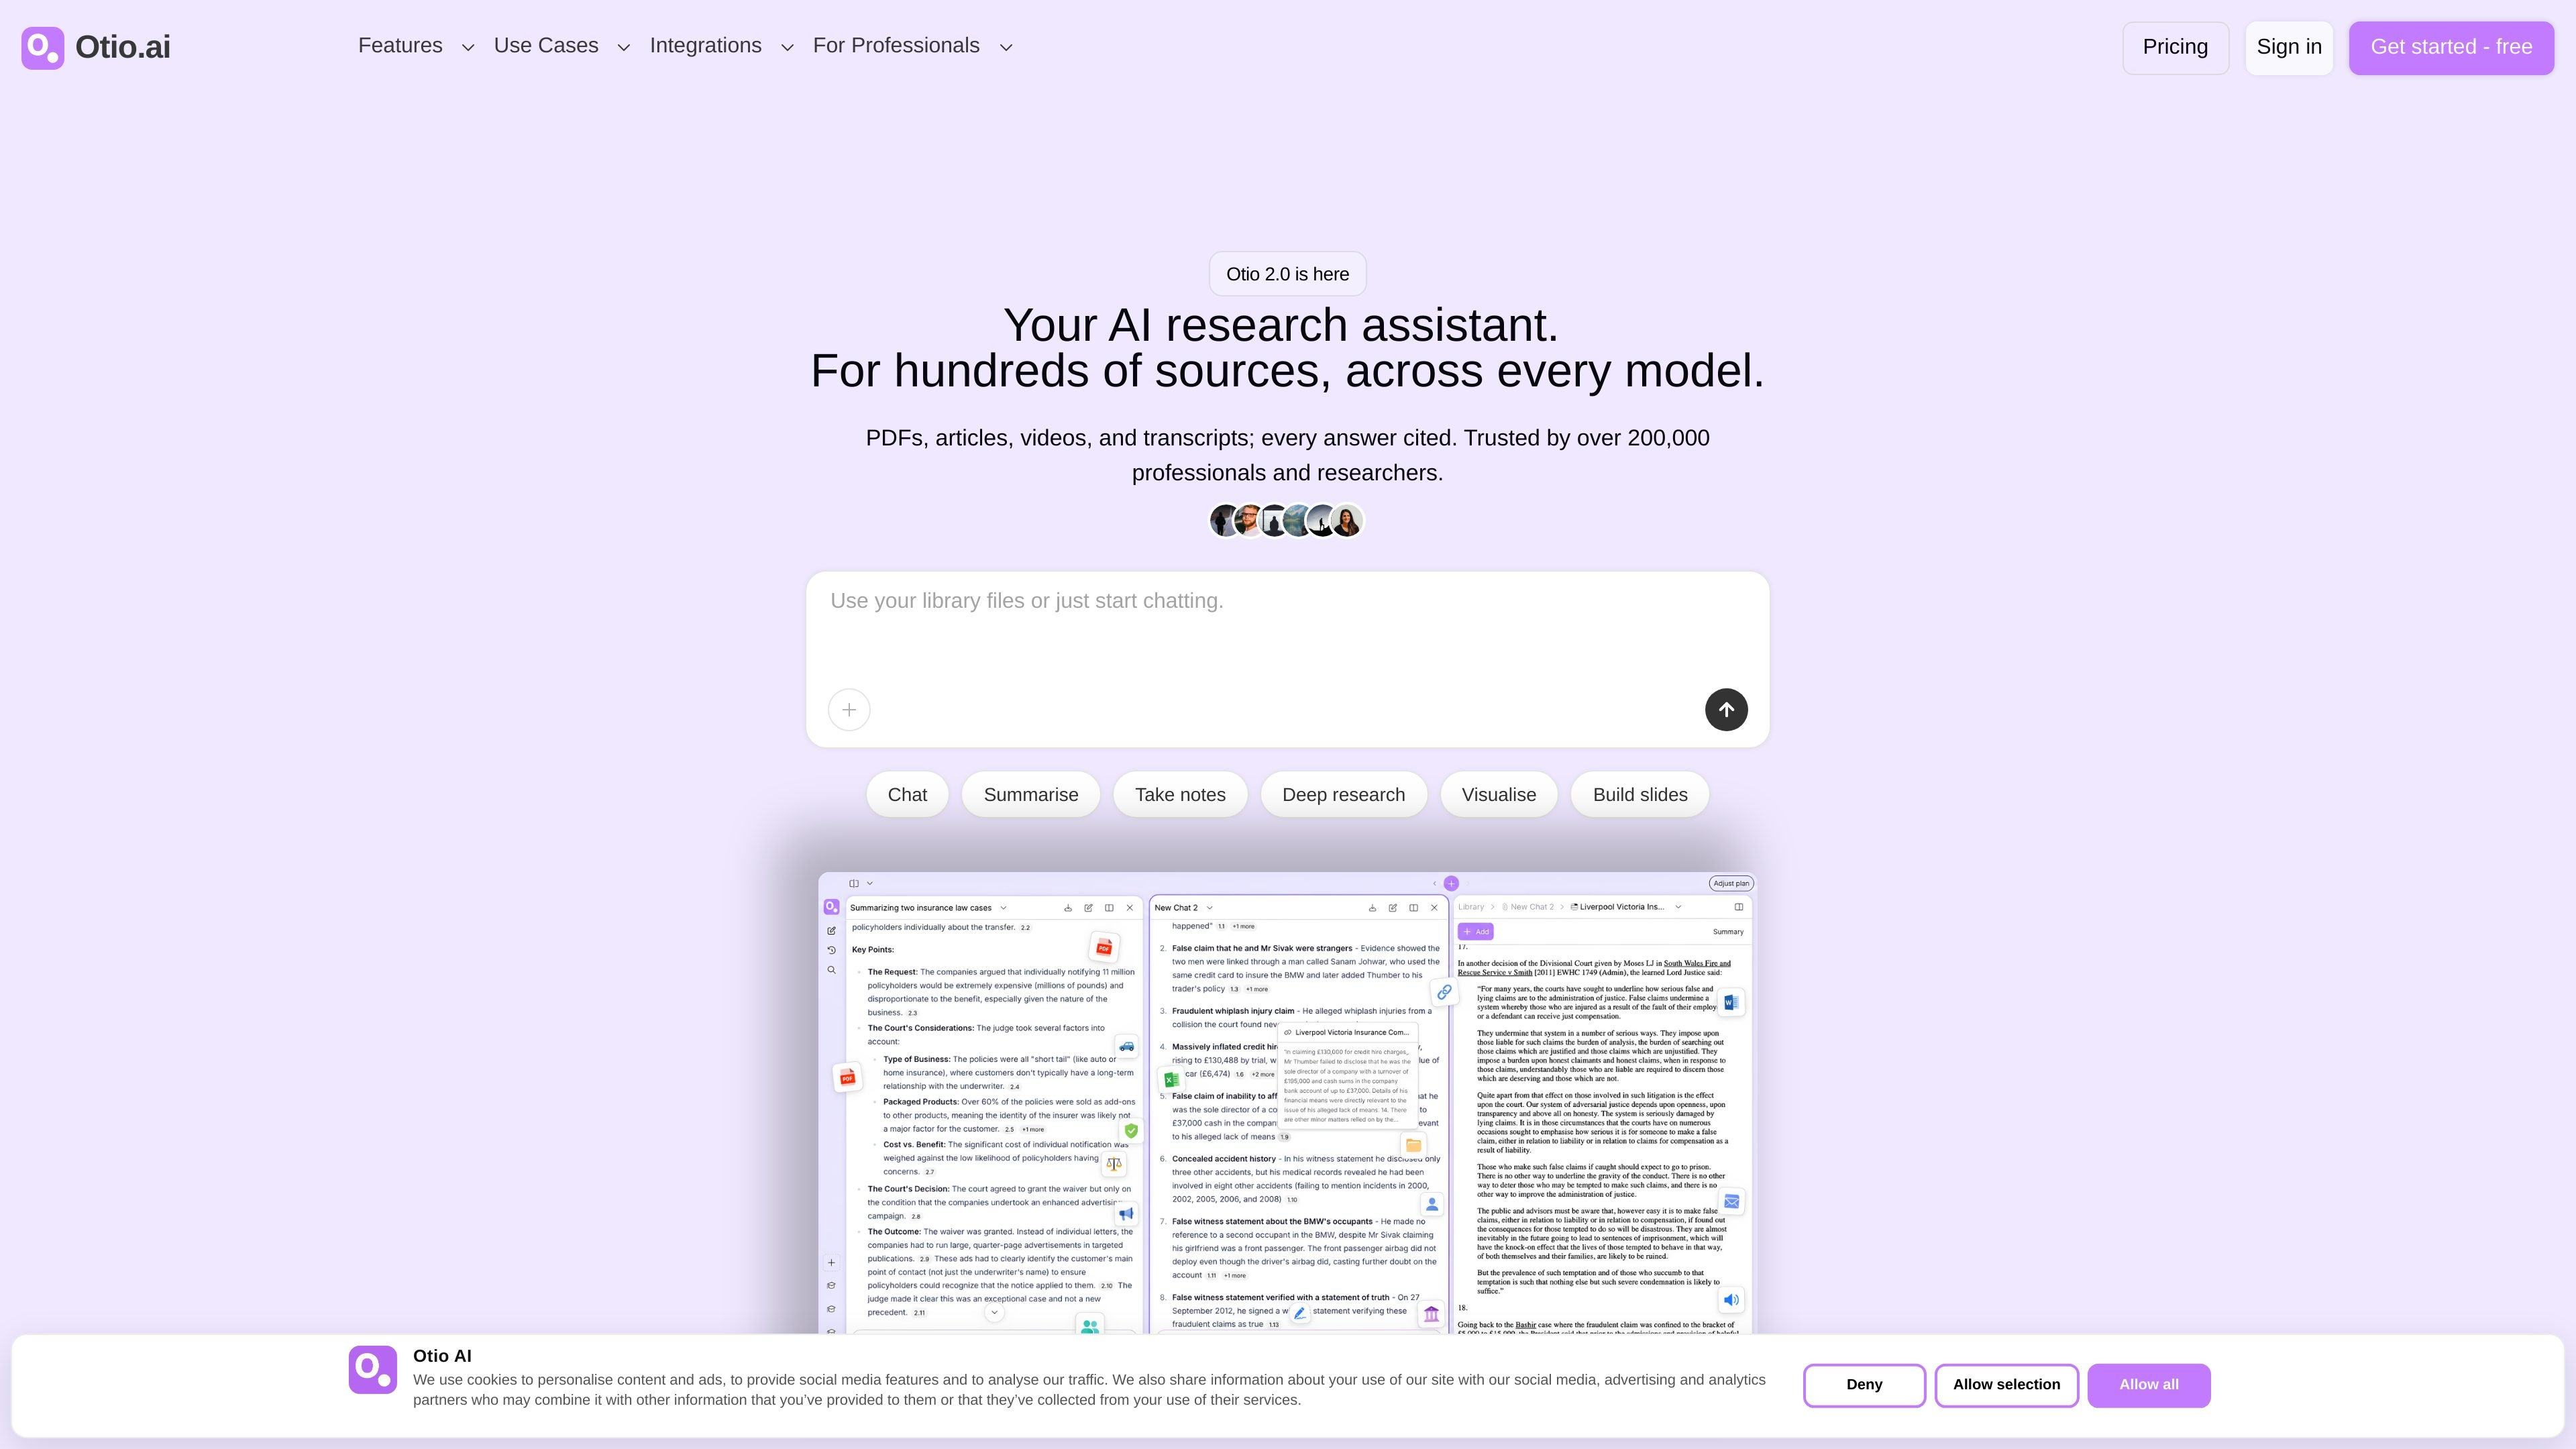Click the Summary label in the document panel

pos(1728,932)
